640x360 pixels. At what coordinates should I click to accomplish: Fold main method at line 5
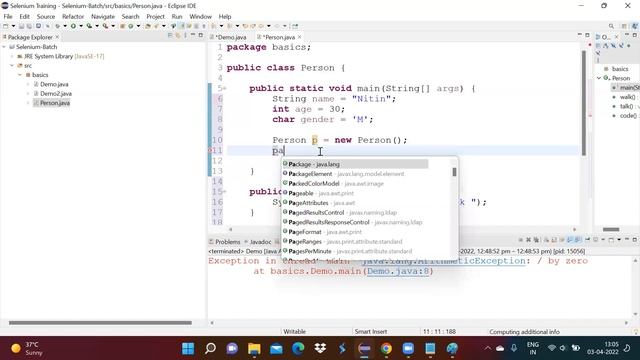224,89
